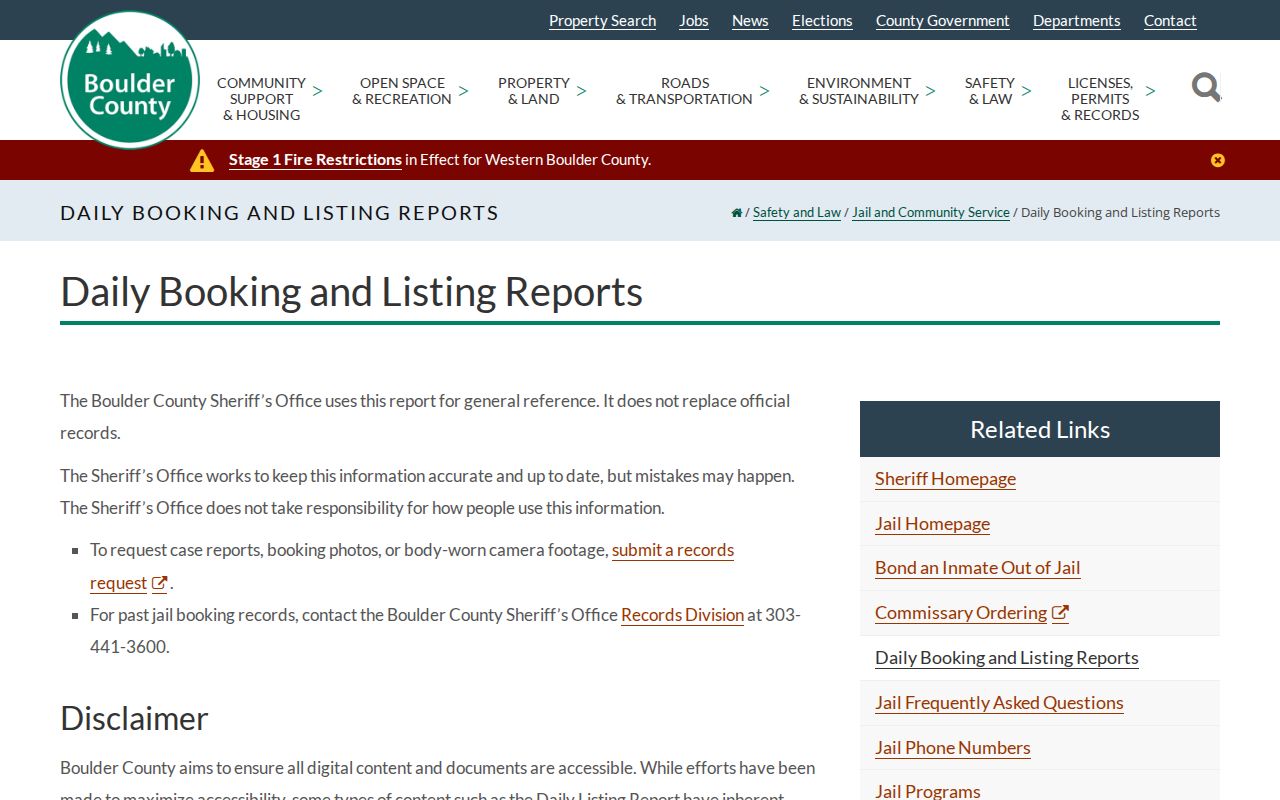Open the Records Division link

coord(682,615)
